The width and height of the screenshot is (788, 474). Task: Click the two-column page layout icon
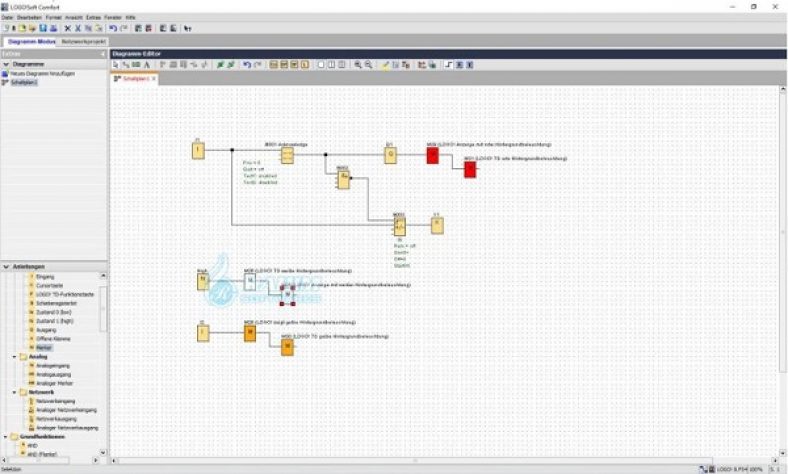pyautogui.click(x=331, y=65)
